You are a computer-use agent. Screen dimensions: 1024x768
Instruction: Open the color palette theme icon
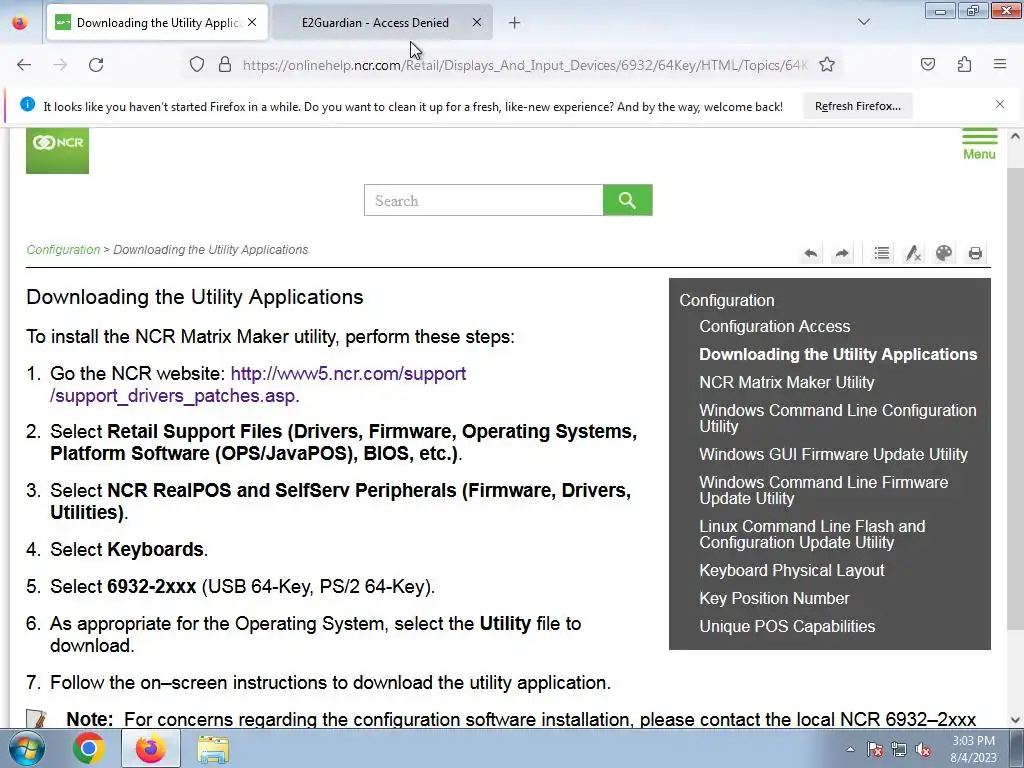pos(944,253)
